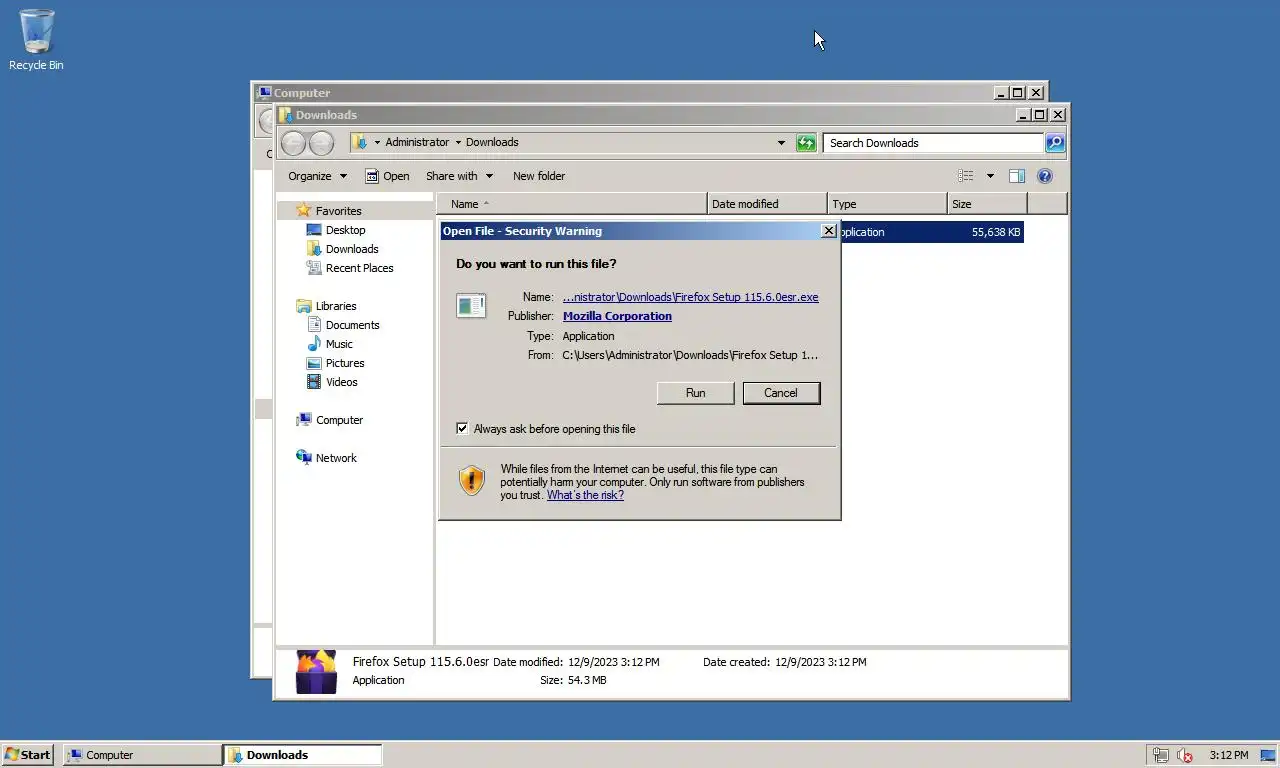Click the 3:12 PM clock in taskbar
The image size is (1280, 768).
1228,755
